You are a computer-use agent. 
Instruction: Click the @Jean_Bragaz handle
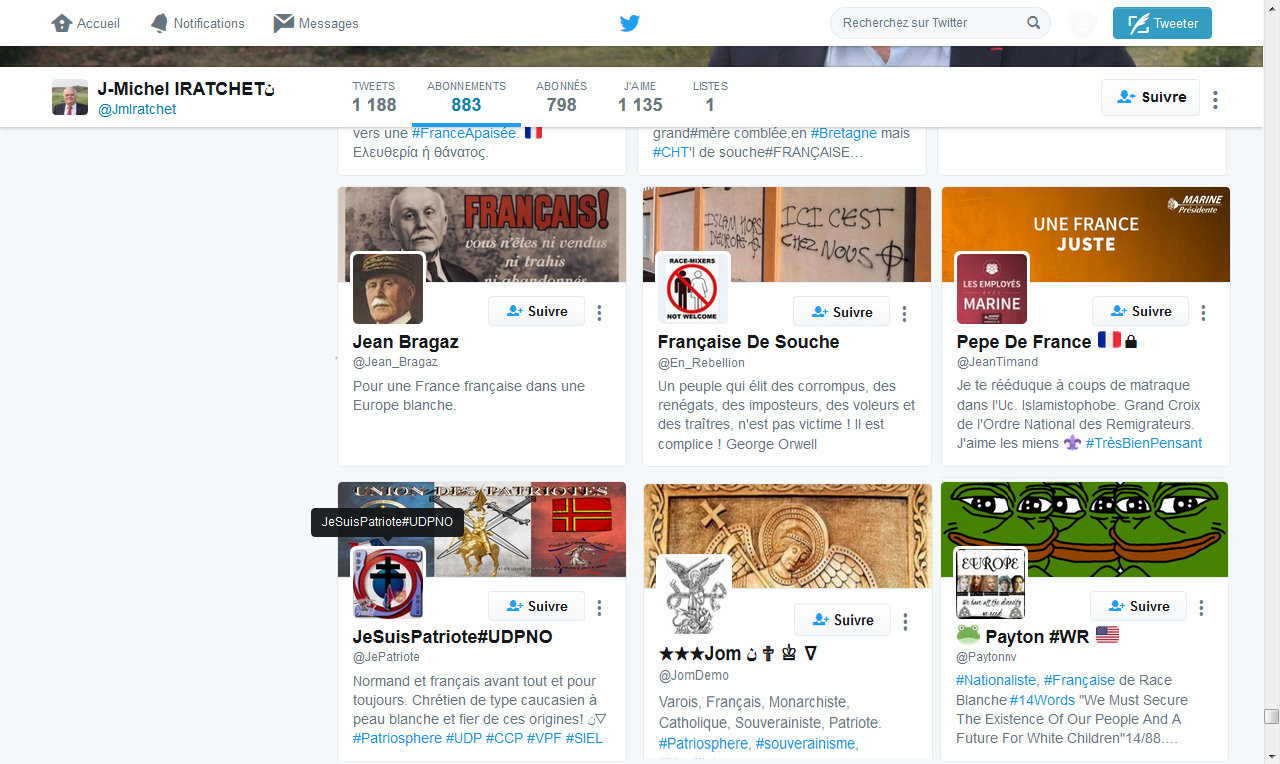[395, 362]
